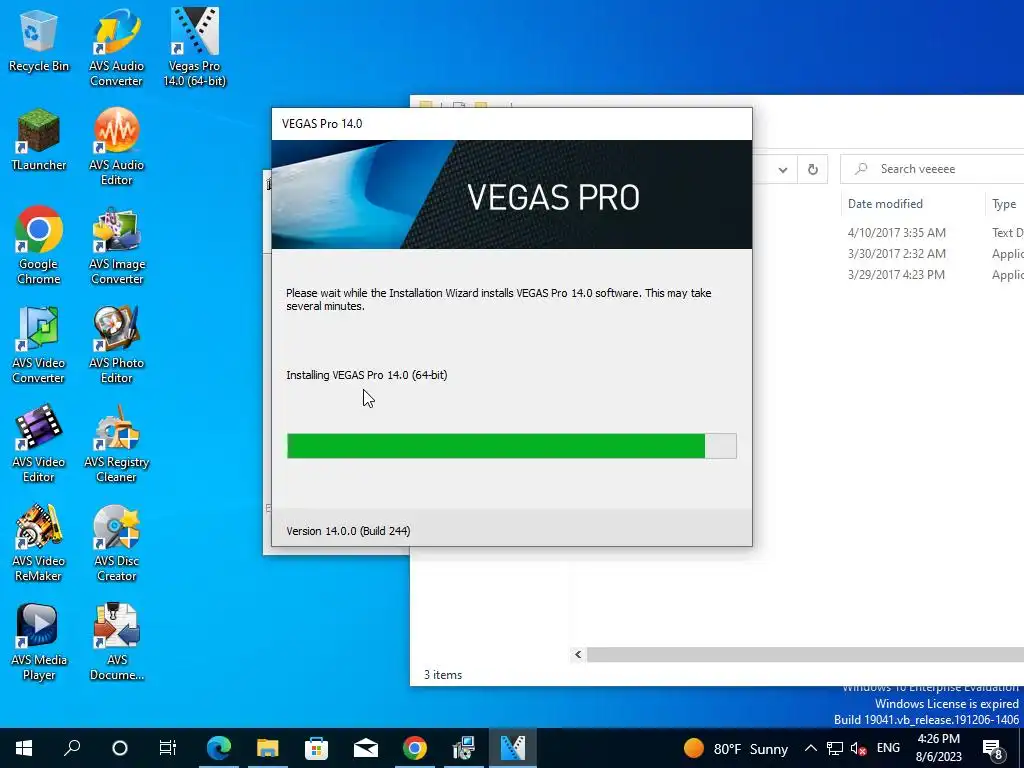1024x768 pixels.
Task: Click the 3 items status text
Action: (x=443, y=675)
